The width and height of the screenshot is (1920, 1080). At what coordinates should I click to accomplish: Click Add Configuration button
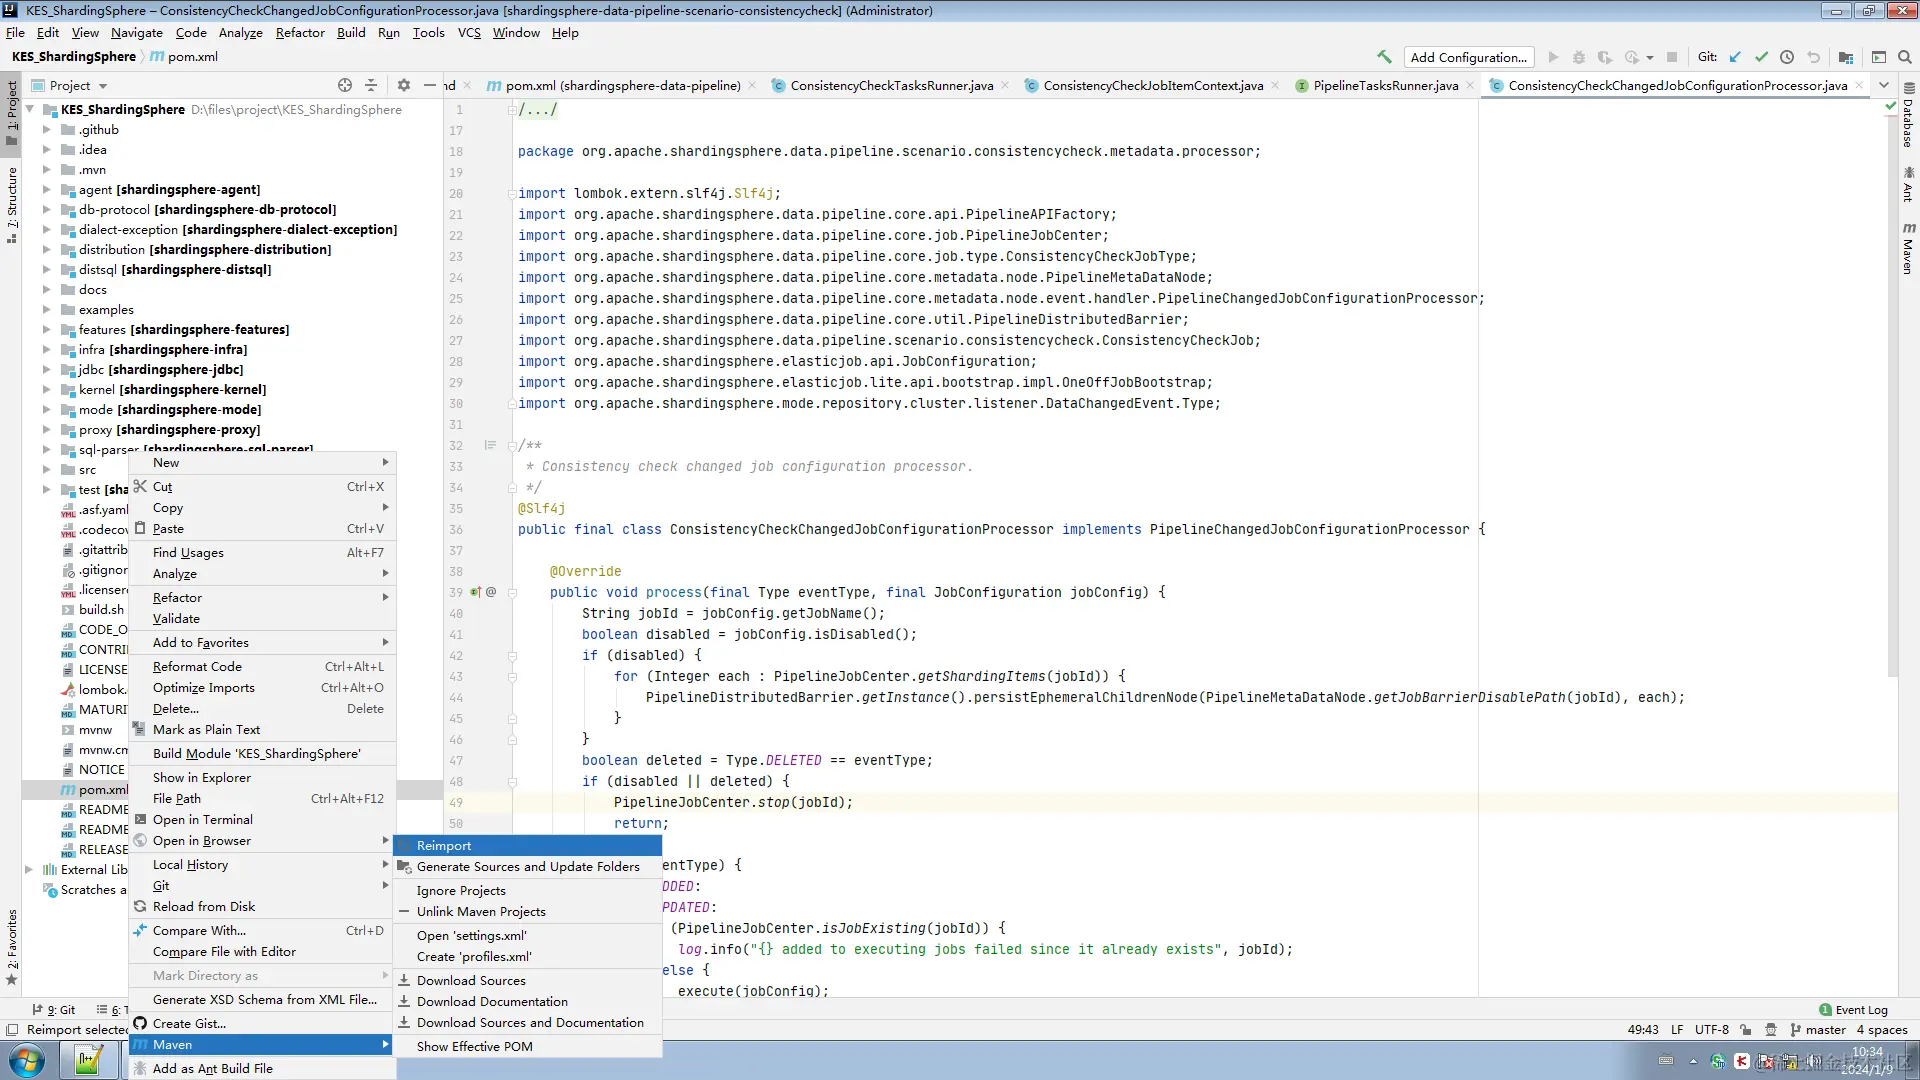click(1468, 57)
